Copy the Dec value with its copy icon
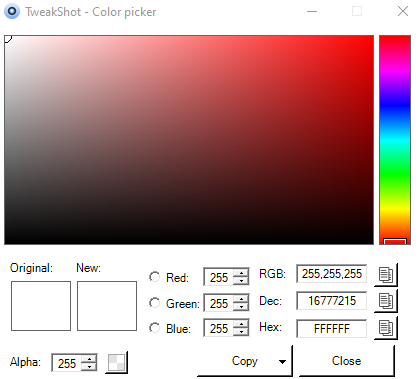418x379 pixels. point(386,301)
